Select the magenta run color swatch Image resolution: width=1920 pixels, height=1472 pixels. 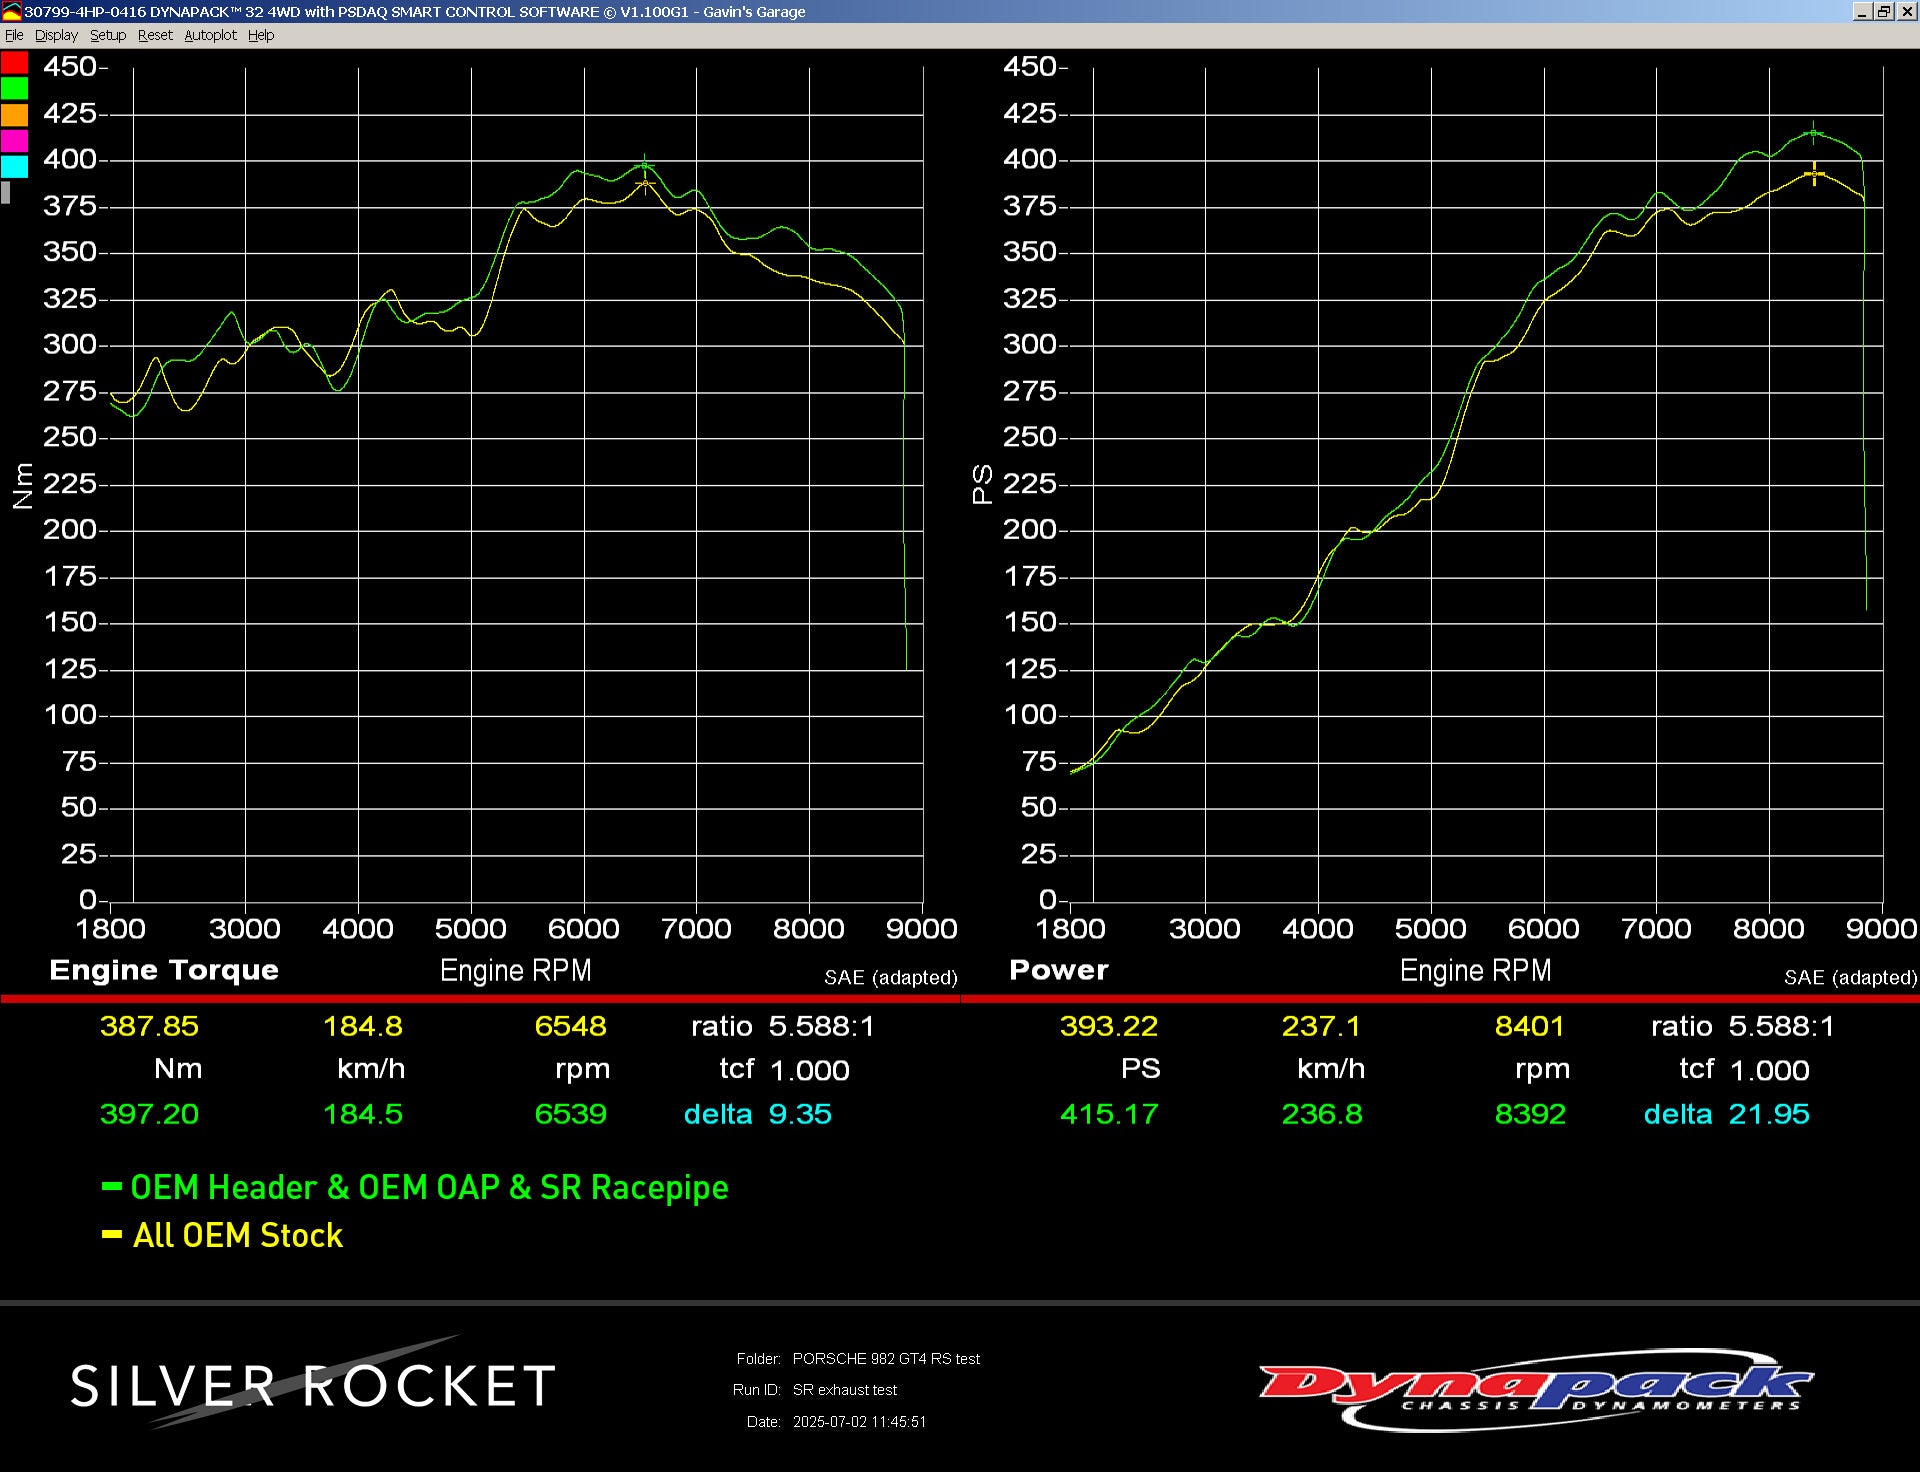pos(14,141)
